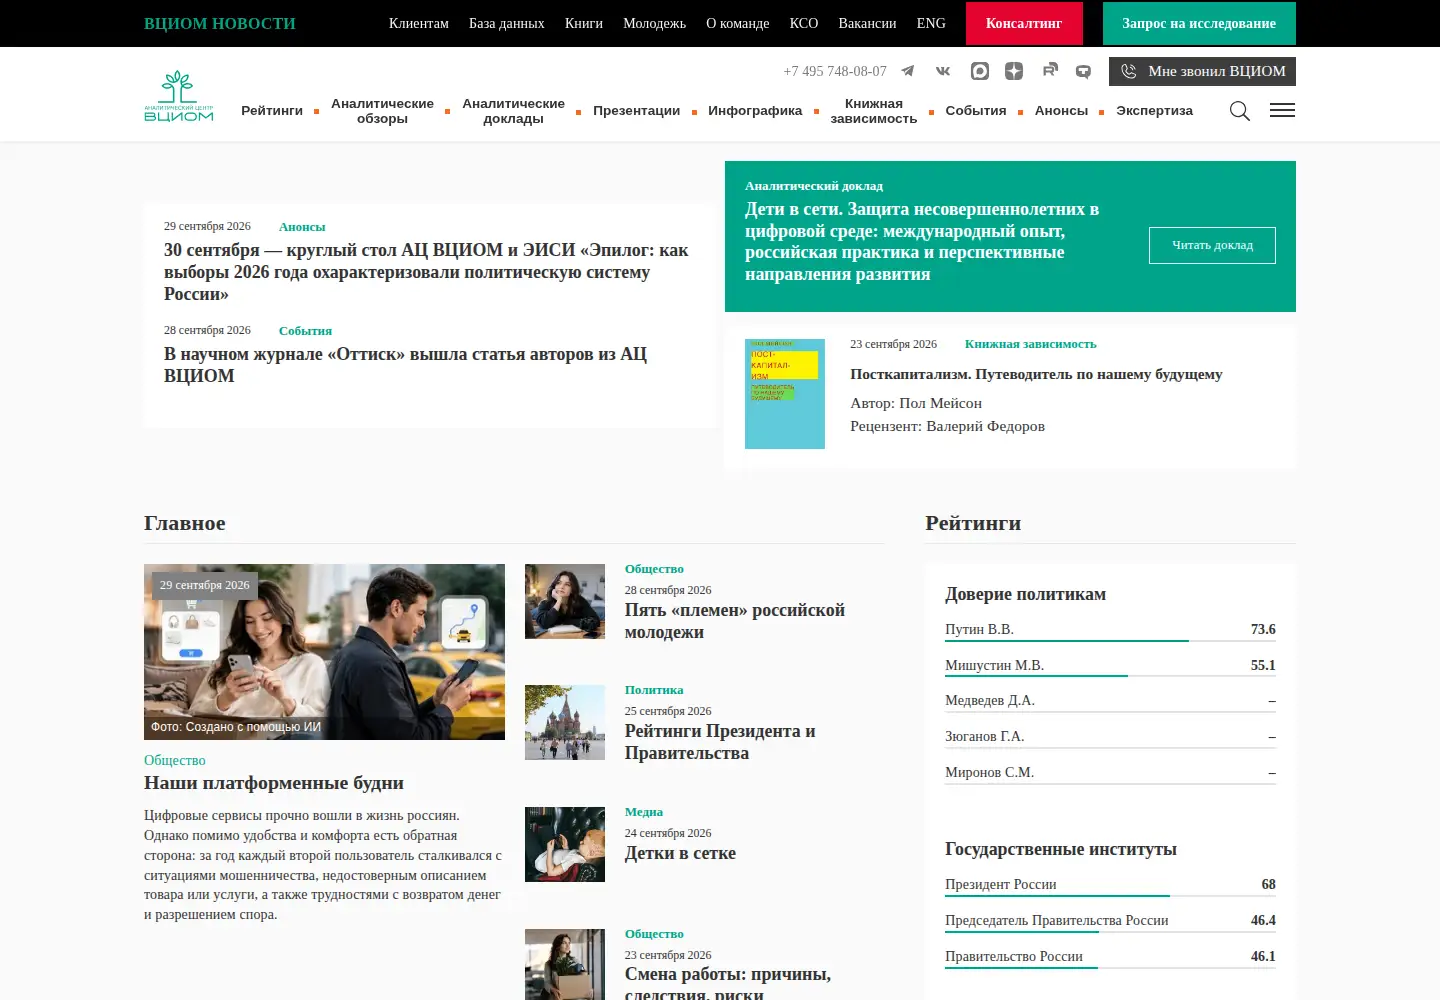Go to the Инфографика section
Viewport: 1440px width, 1000px height.
755,111
